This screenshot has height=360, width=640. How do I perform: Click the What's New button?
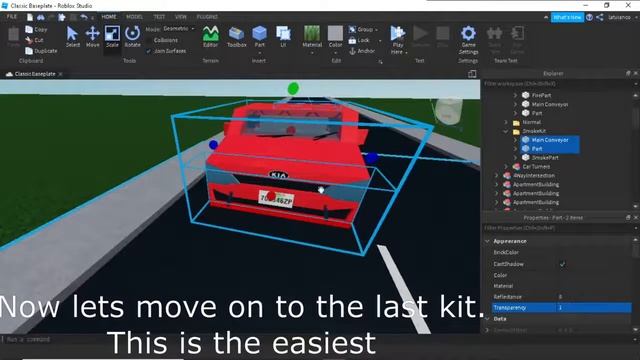tap(567, 17)
